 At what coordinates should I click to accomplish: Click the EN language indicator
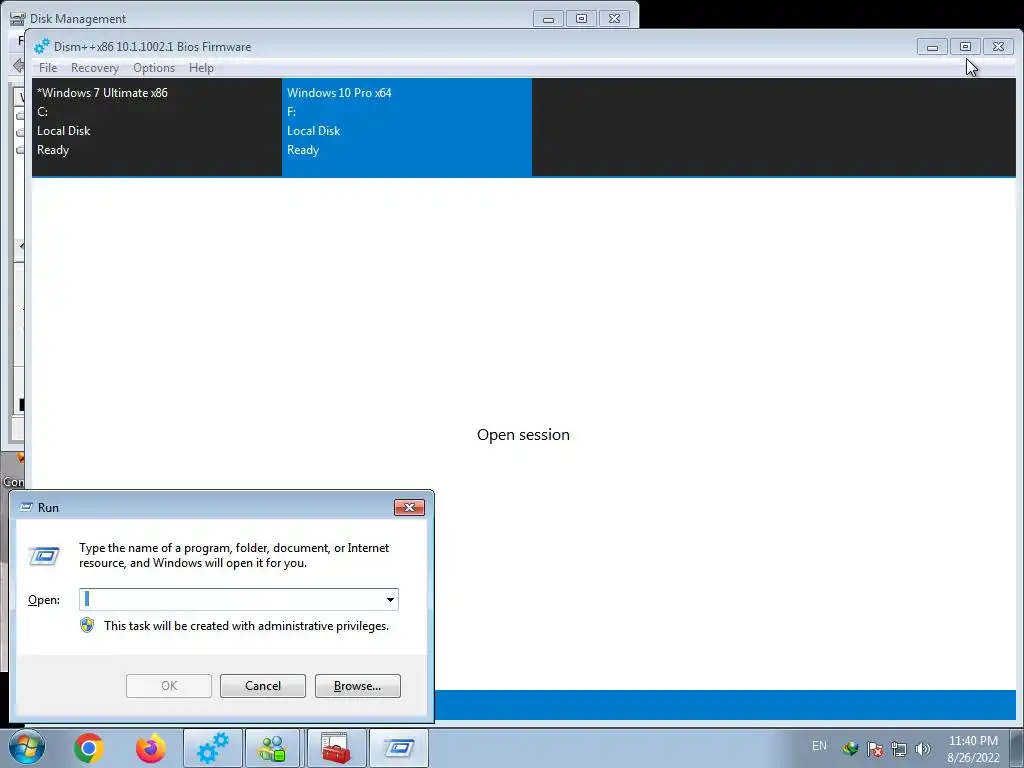[x=819, y=746]
